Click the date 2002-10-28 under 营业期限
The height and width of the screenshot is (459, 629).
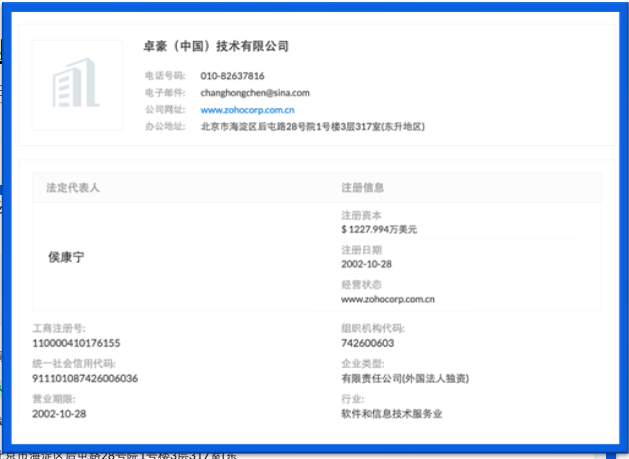(x=59, y=414)
